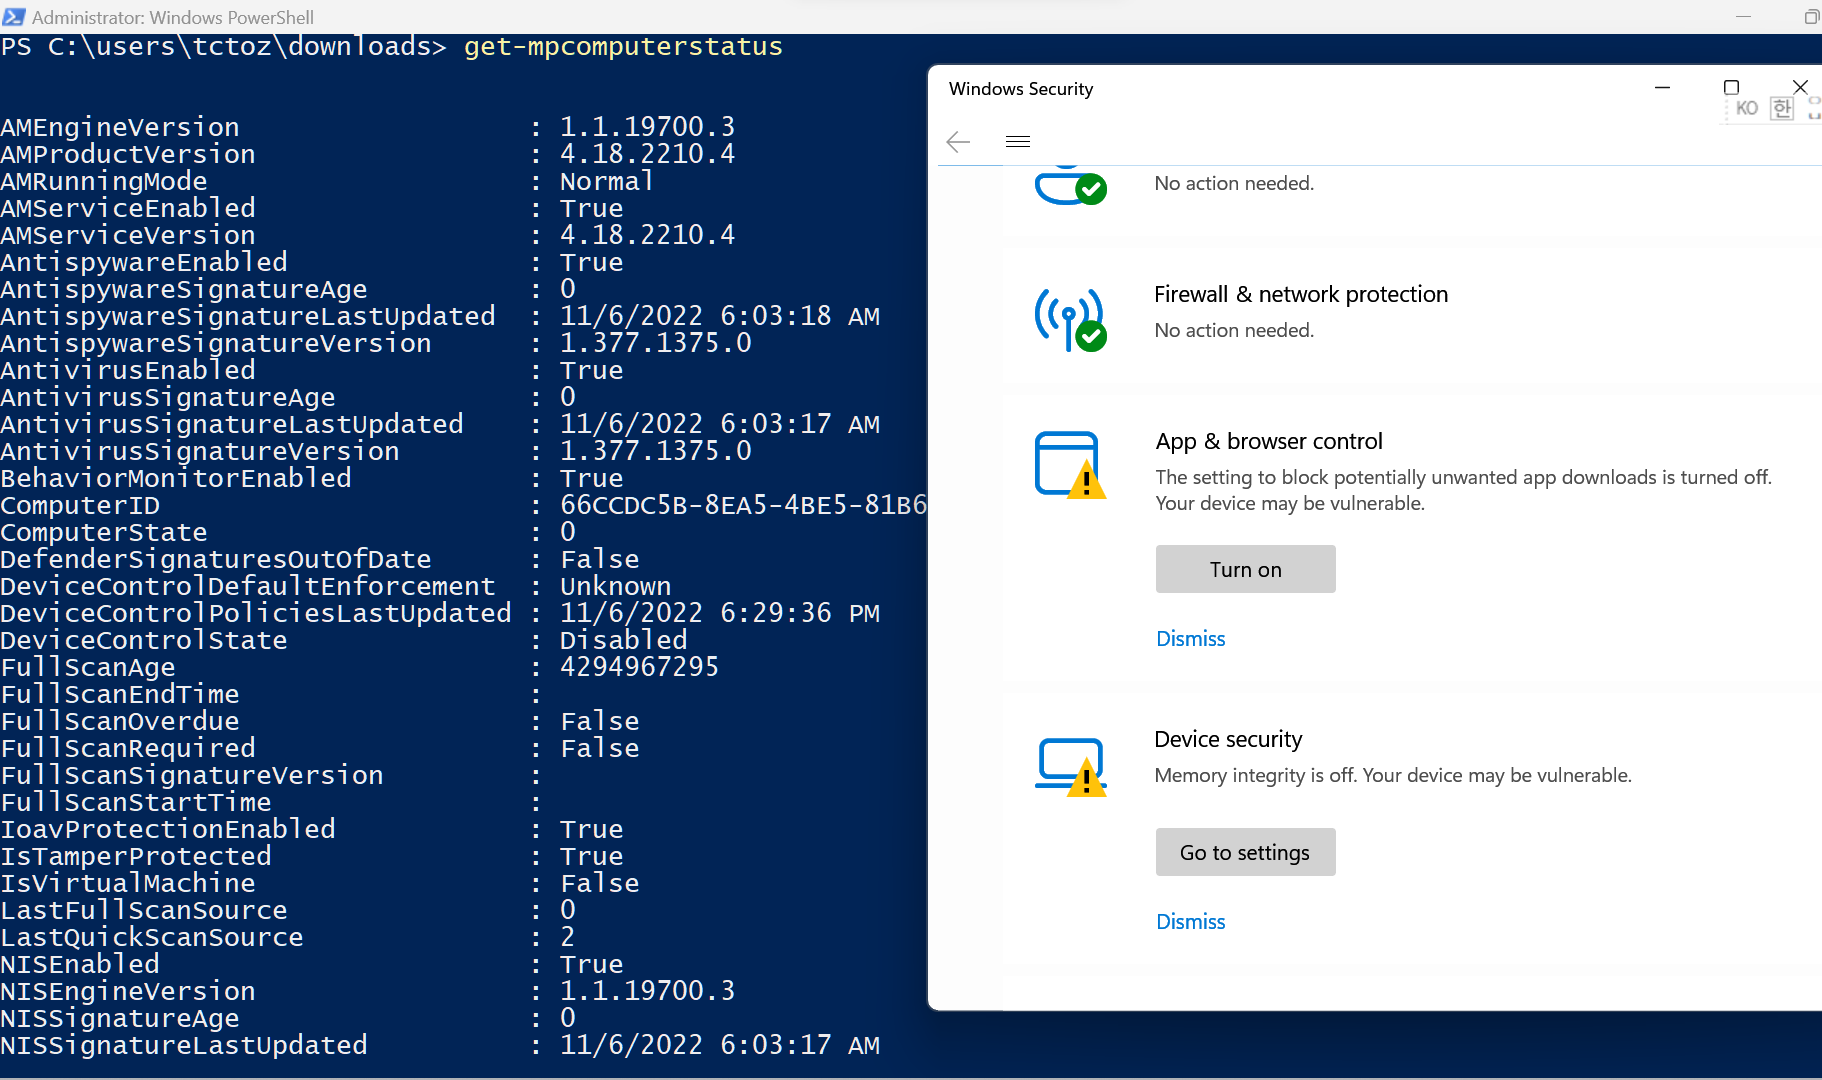
Task: Click the IsTamperProtected property name
Action: [136, 856]
